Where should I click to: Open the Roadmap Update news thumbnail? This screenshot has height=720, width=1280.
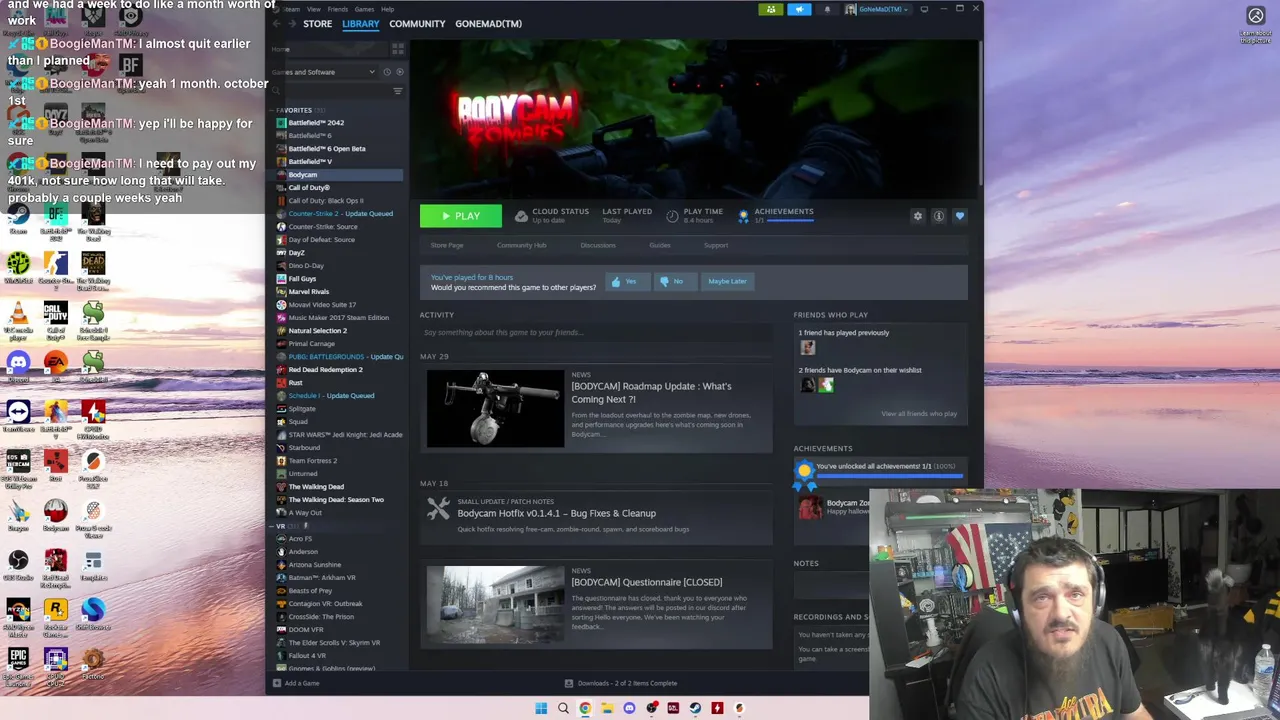tap(495, 409)
